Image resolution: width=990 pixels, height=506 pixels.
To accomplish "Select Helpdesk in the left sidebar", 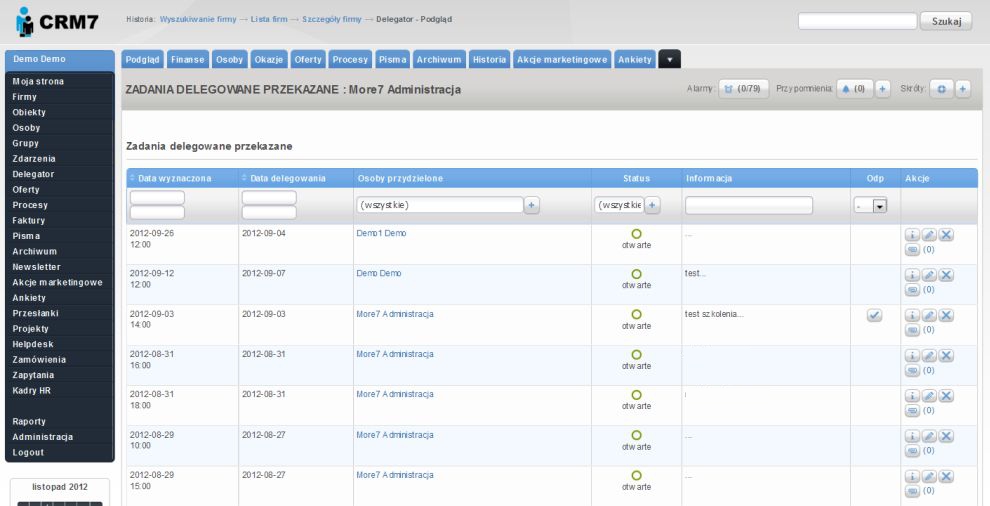I will click(x=33, y=344).
